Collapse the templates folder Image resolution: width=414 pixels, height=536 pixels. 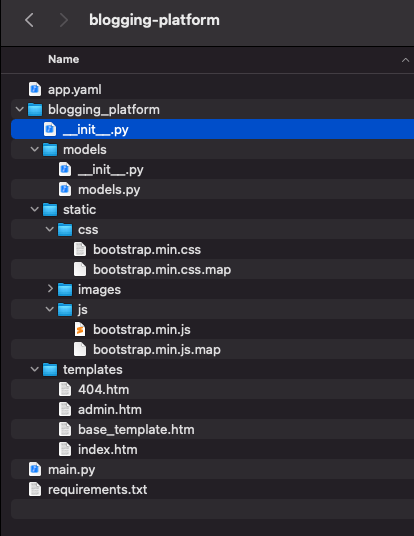pyautogui.click(x=35, y=369)
